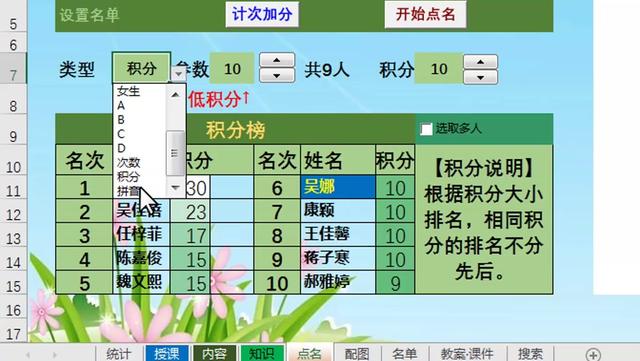Screen dimensions: 640x361
Task: Click the 姓名 column header
Action: tap(338, 160)
